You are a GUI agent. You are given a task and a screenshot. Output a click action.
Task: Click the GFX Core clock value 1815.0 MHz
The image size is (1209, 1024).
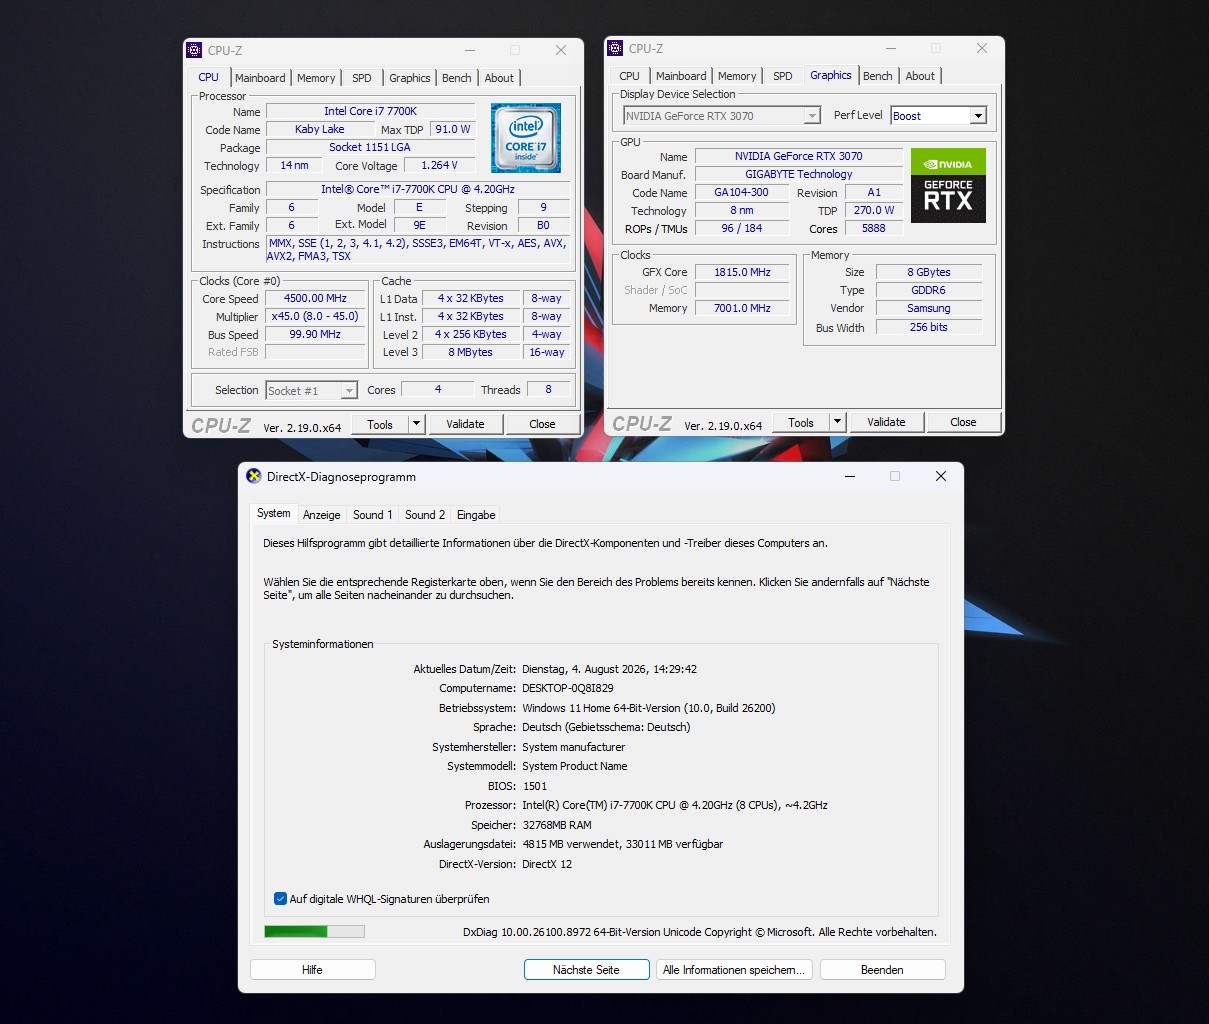pos(742,272)
